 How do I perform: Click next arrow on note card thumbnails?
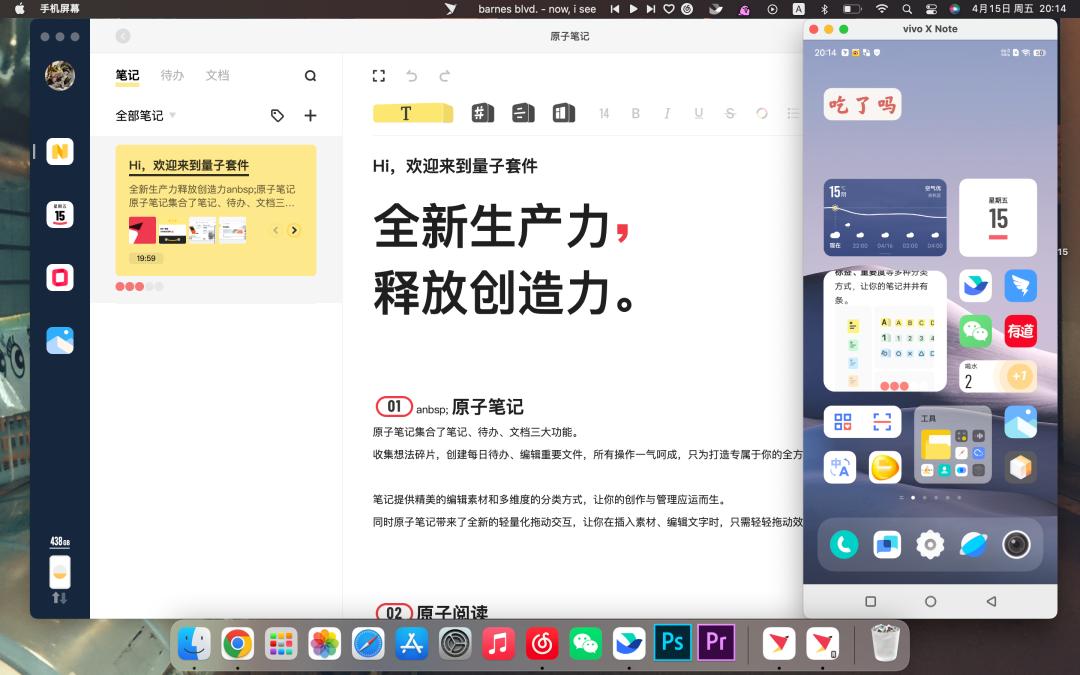294,230
